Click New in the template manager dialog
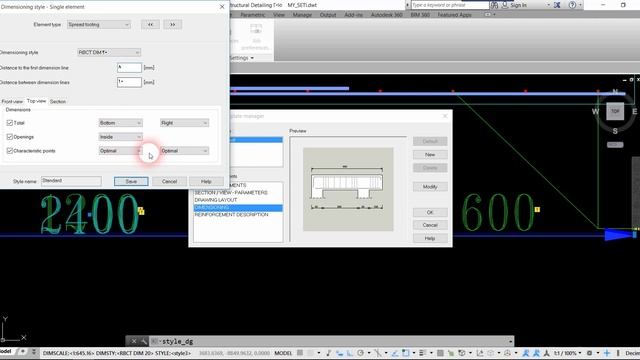Viewport: 640px width, 360px height. 430,155
